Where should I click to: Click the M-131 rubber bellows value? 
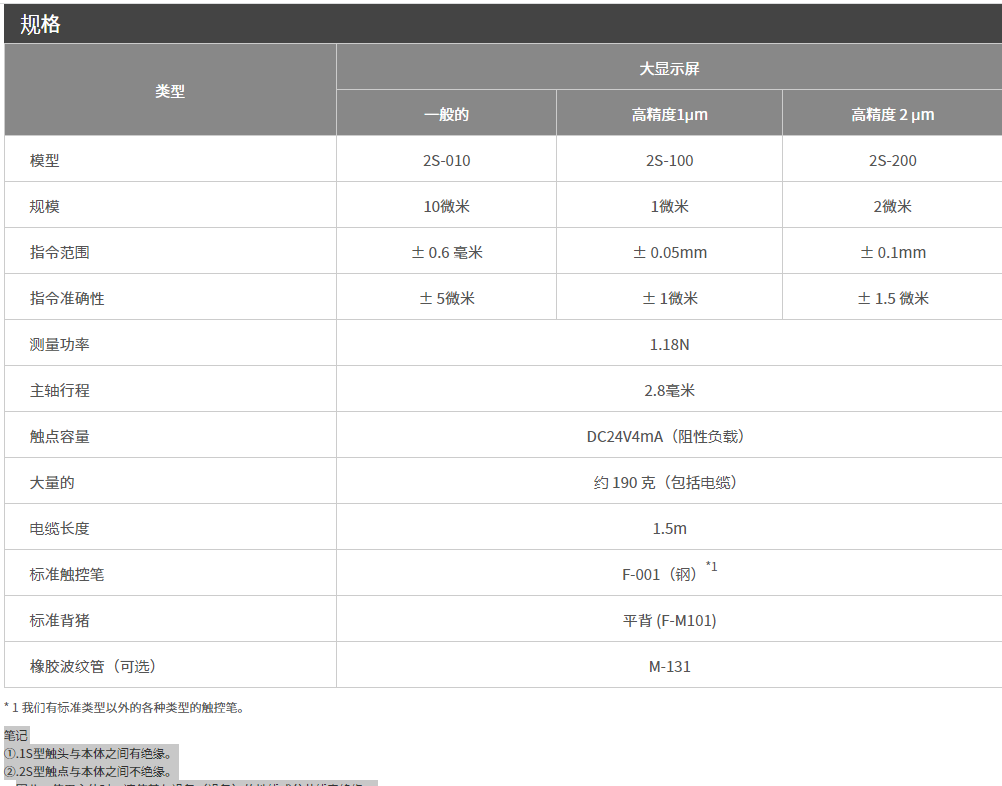[668, 666]
